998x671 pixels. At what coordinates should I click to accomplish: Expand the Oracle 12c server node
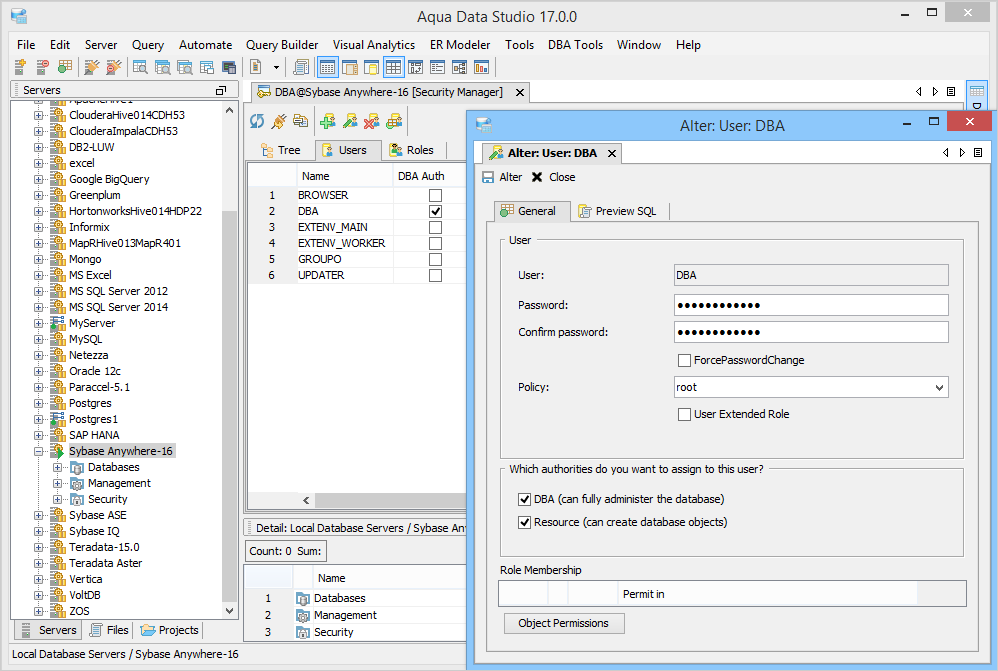(39, 371)
